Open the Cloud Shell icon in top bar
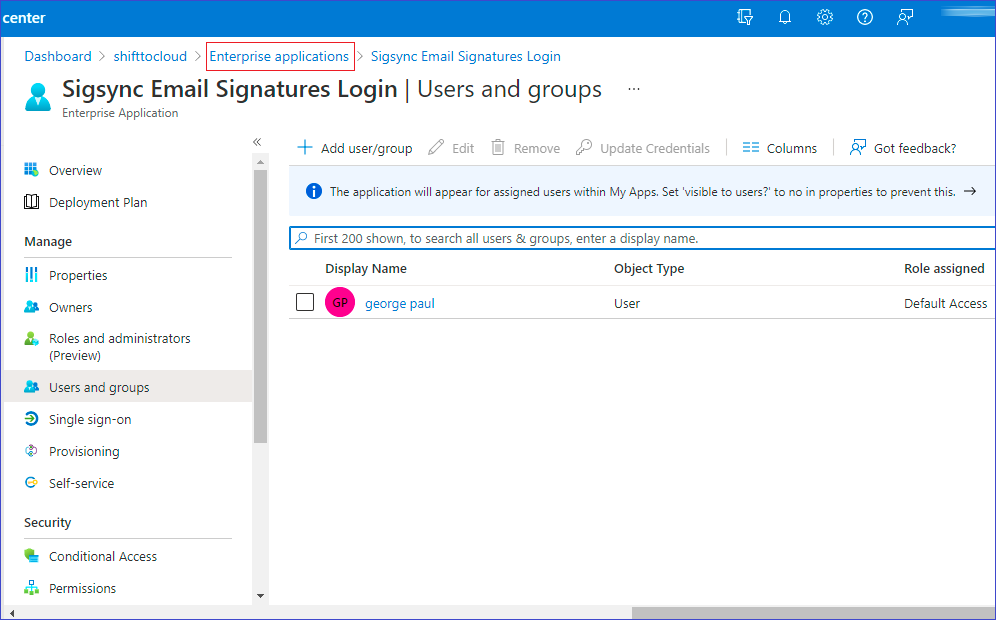996x620 pixels. (744, 17)
